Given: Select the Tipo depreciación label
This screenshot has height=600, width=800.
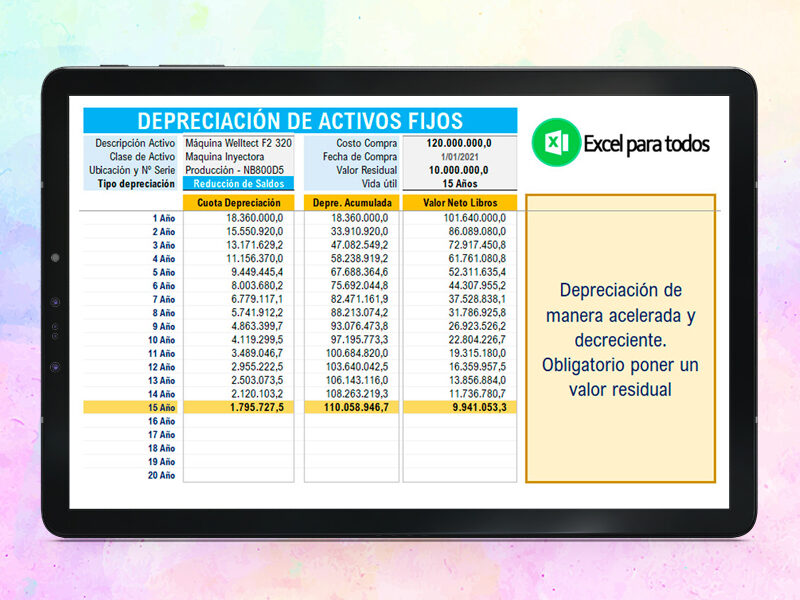Looking at the screenshot, I should [136, 184].
